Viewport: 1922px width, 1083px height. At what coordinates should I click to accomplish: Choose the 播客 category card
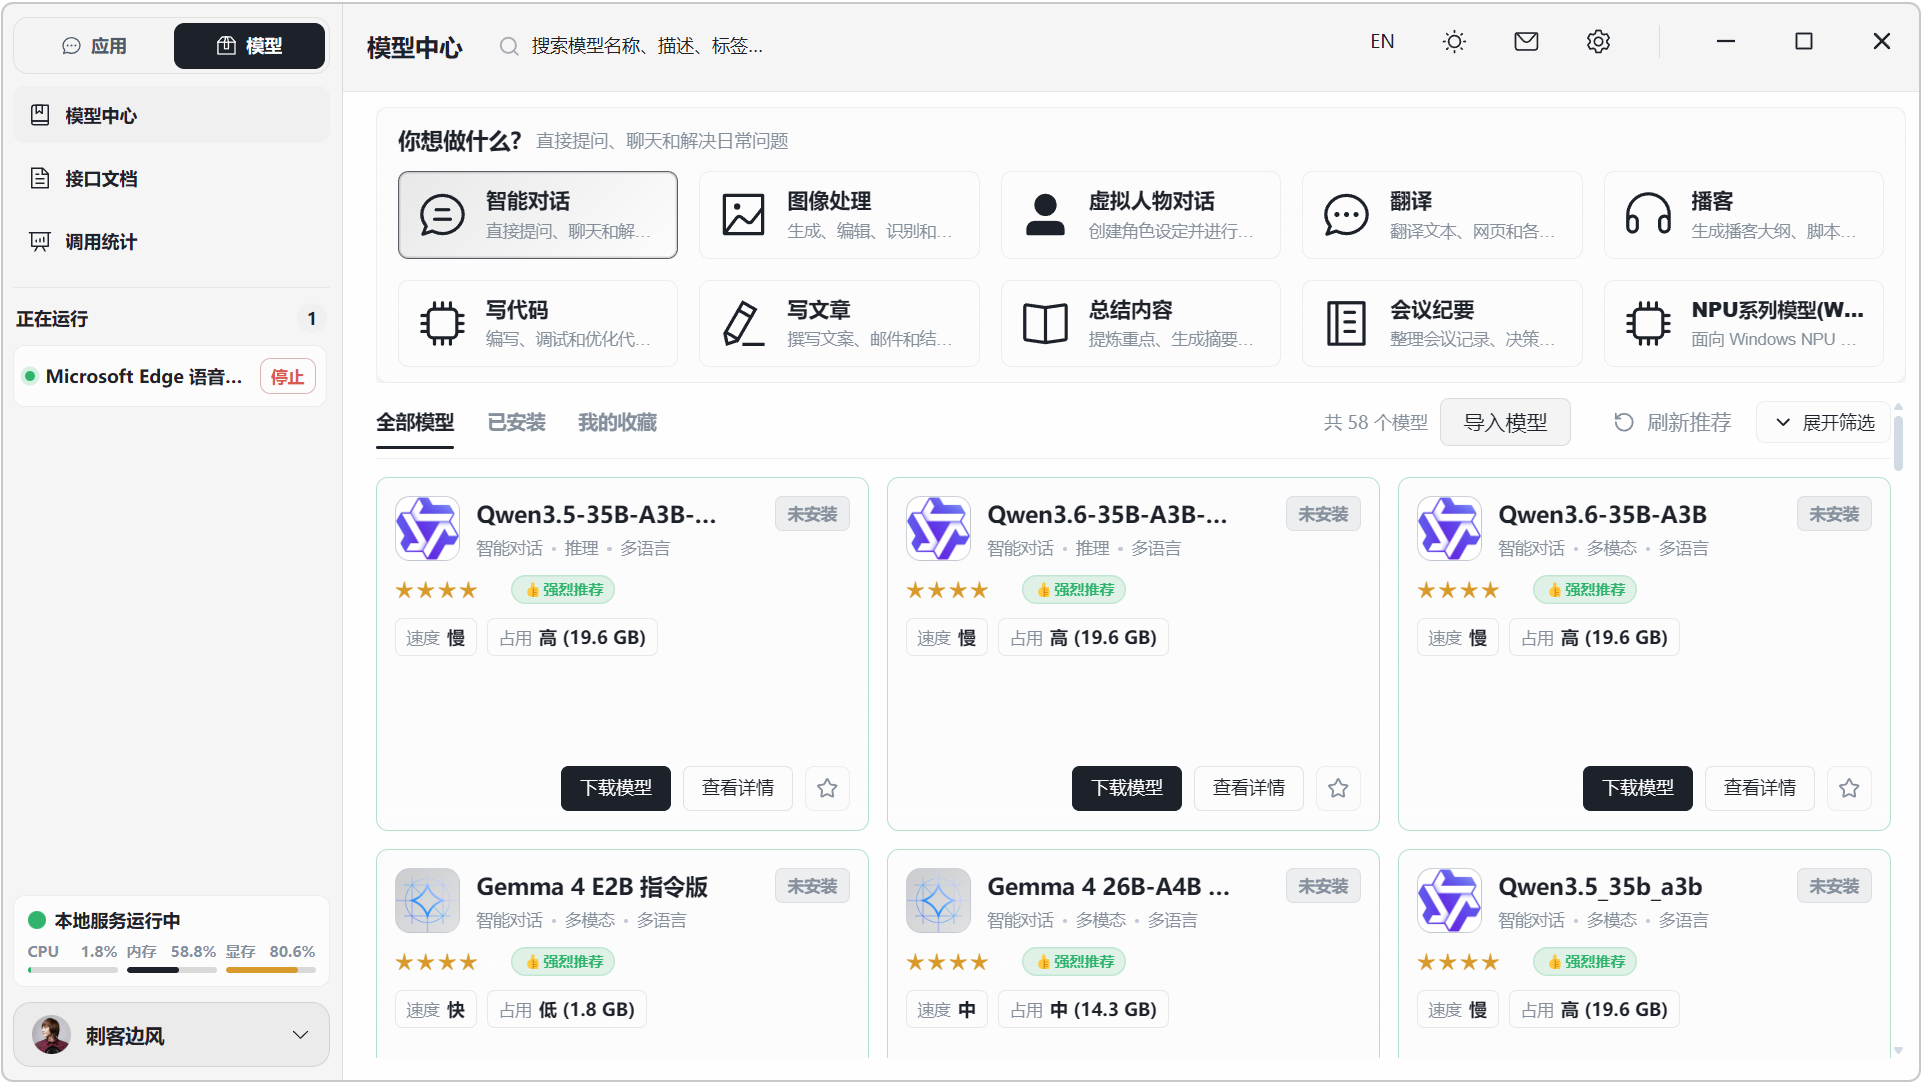[1744, 215]
